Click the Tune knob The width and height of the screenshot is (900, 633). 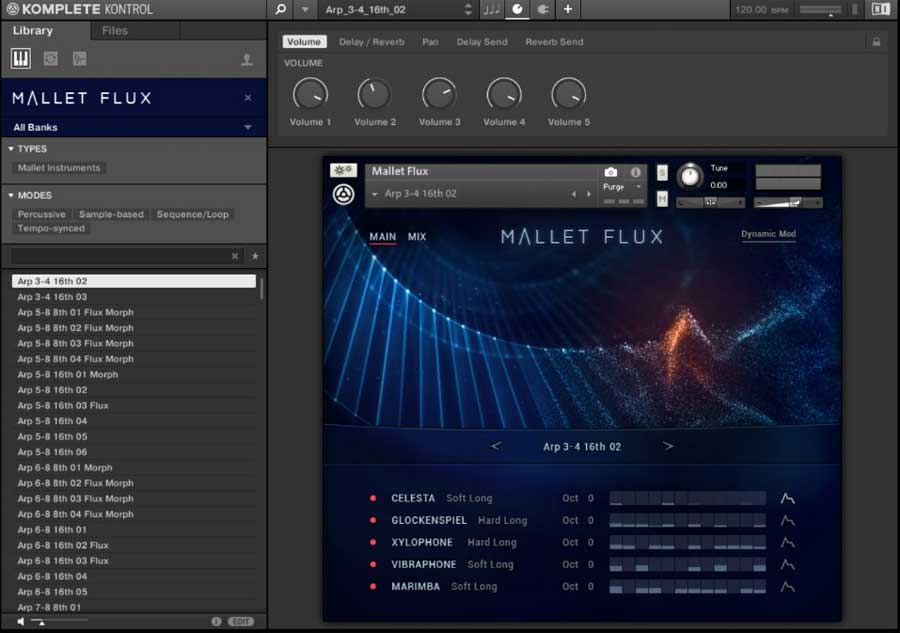pyautogui.click(x=690, y=176)
